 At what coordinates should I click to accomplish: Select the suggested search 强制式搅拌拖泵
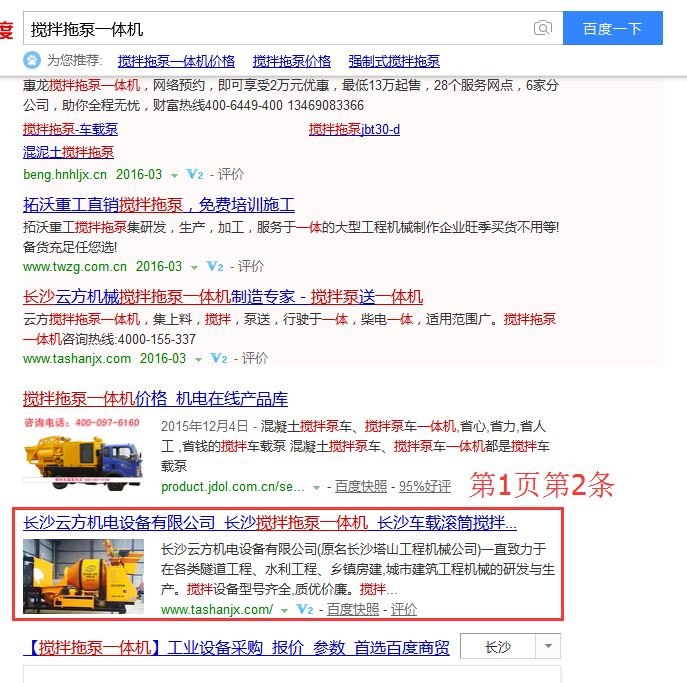click(x=394, y=61)
